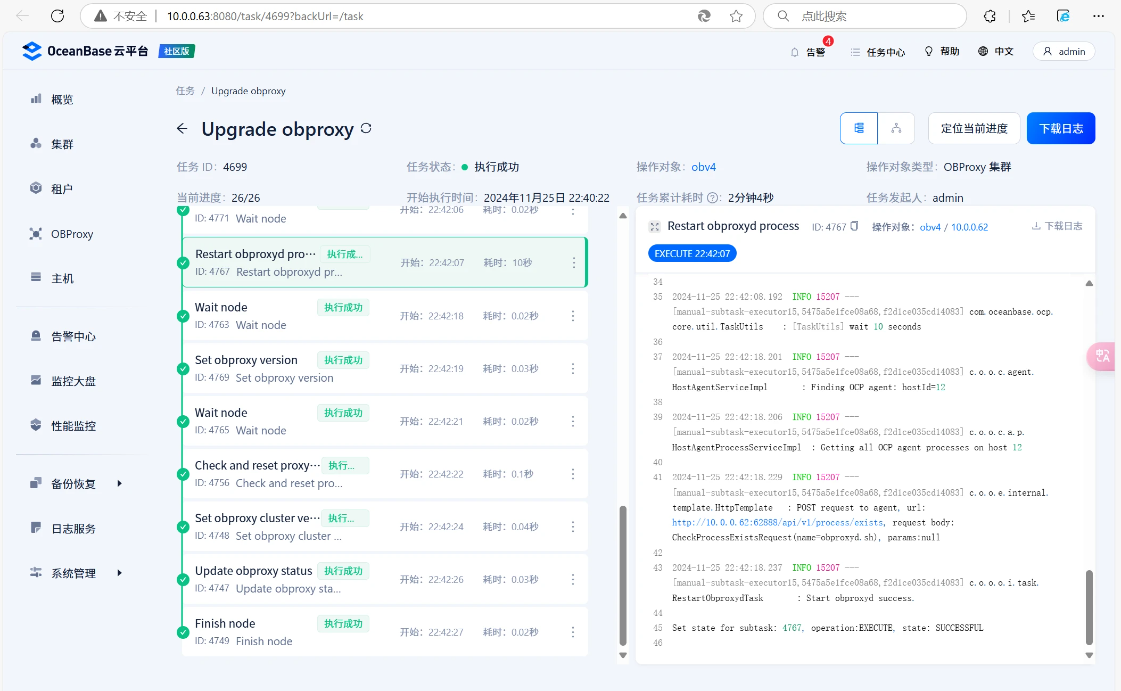Select the EXECUTE 22:42:07 log tag
The width and height of the screenshot is (1121, 691).
pos(692,254)
